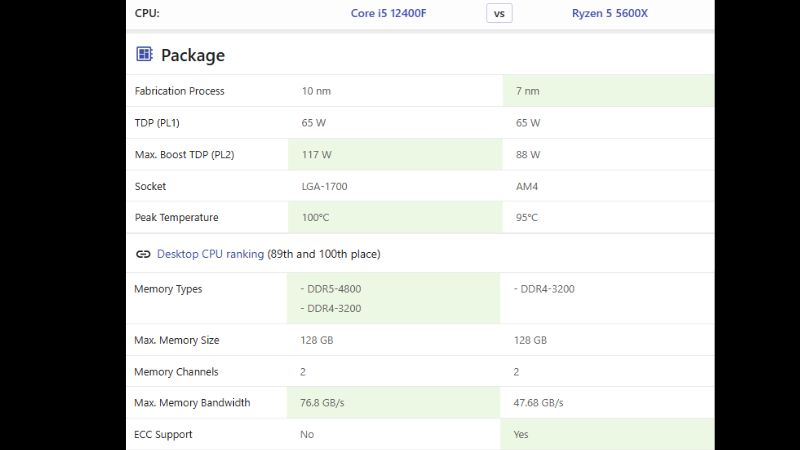The width and height of the screenshot is (800, 450).
Task: Select the 88 W value
Action: click(x=528, y=155)
